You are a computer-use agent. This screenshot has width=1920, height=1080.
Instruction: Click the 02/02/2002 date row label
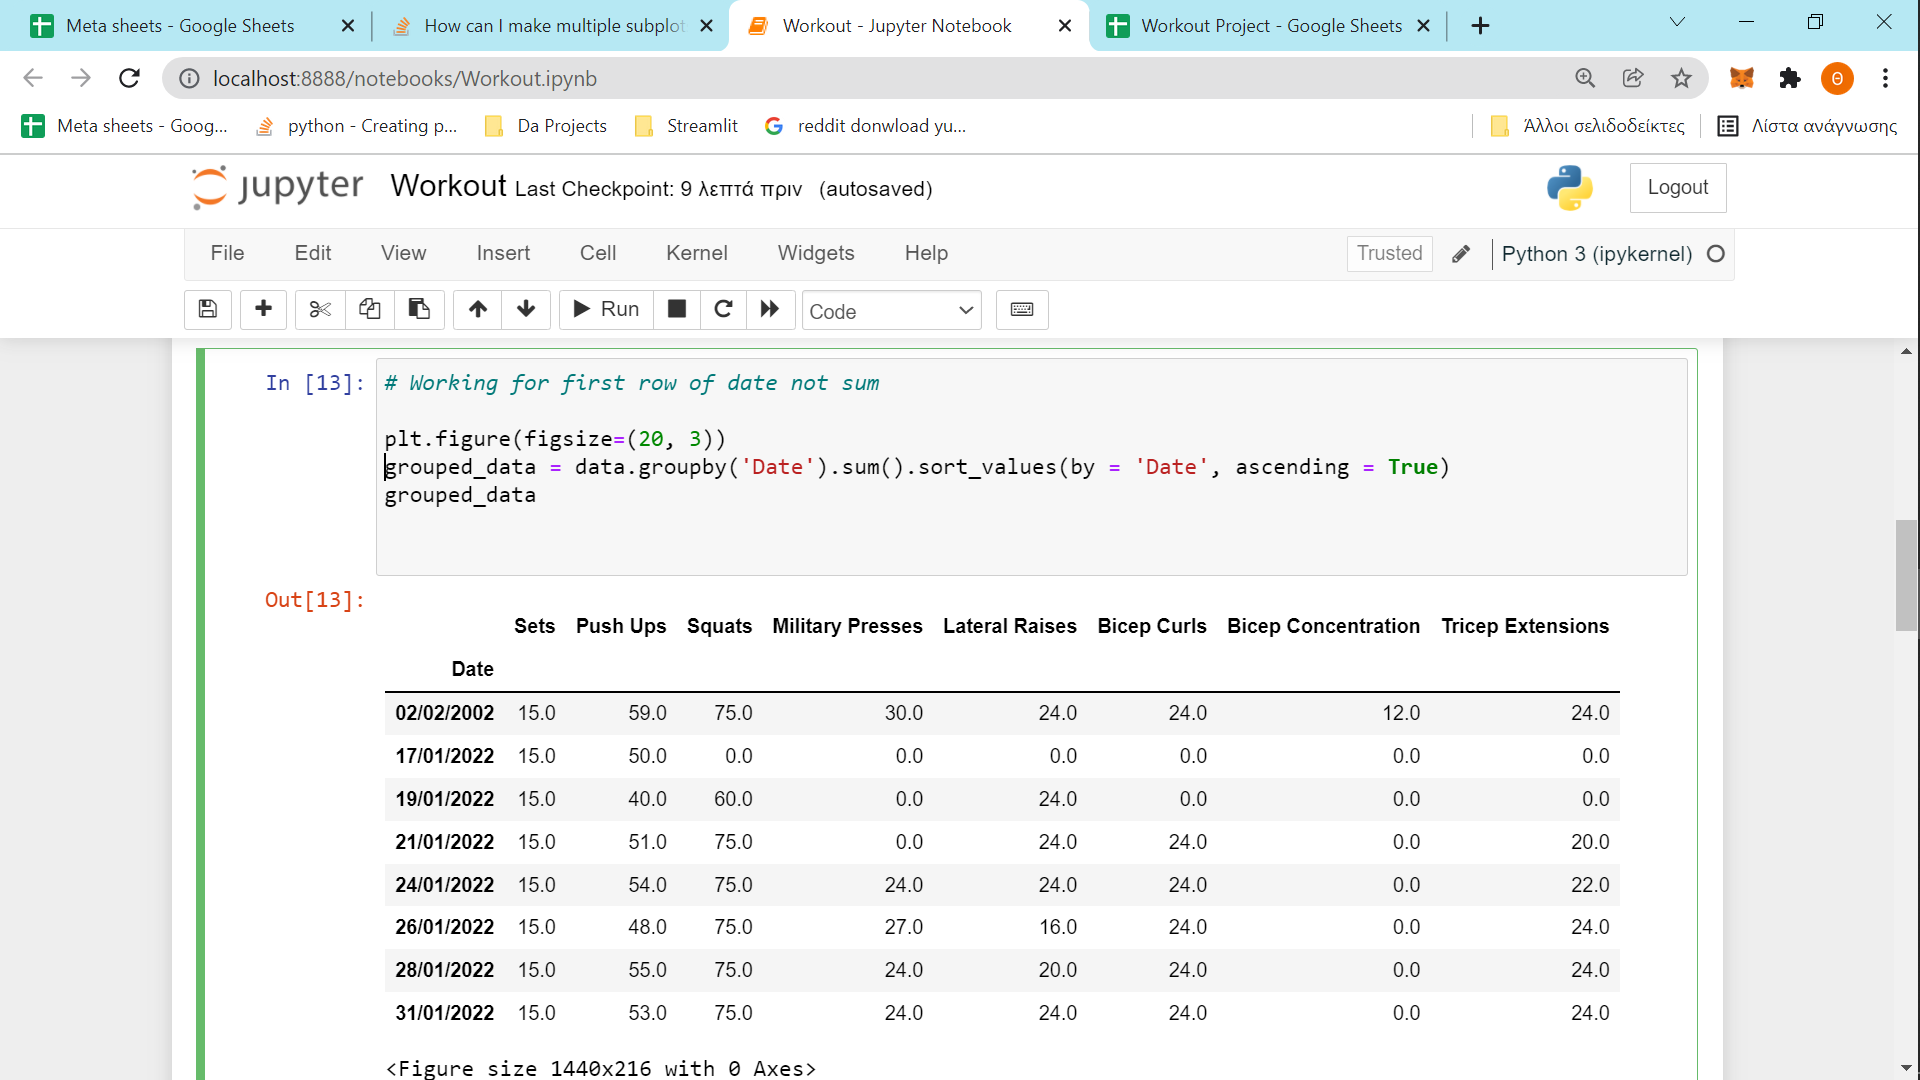[444, 713]
